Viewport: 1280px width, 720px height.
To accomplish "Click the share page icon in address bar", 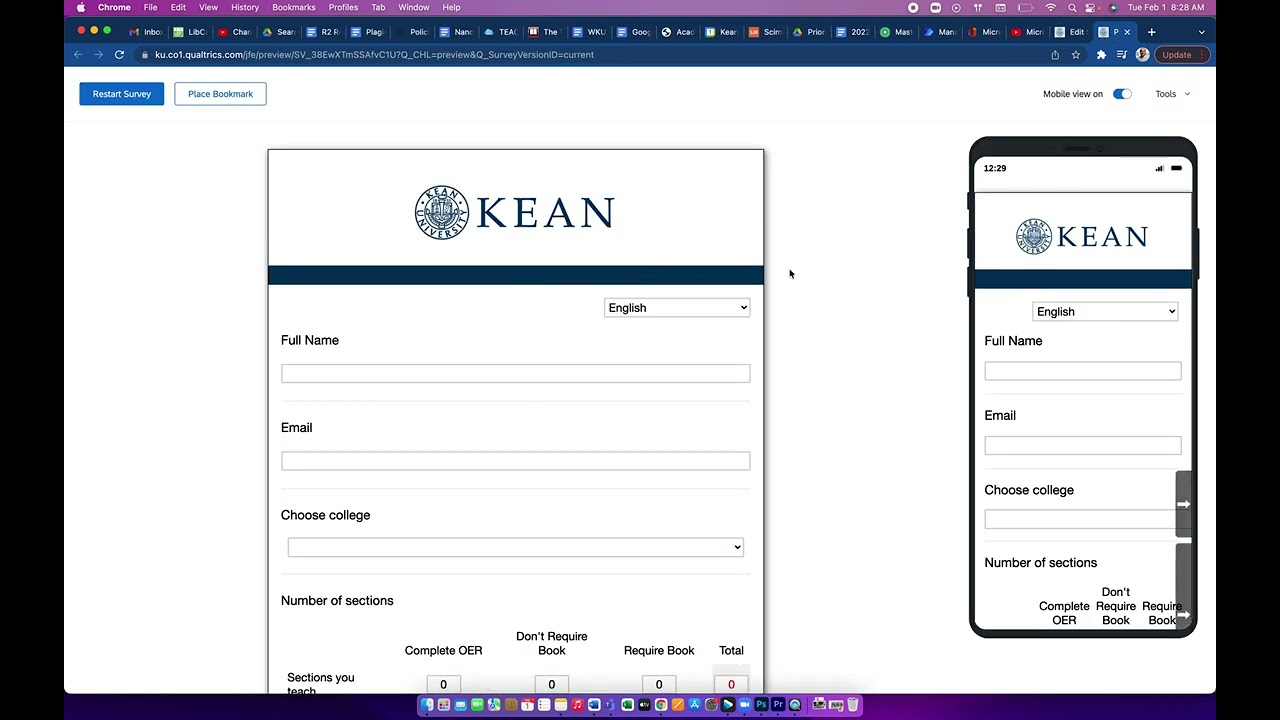I will 1055,55.
